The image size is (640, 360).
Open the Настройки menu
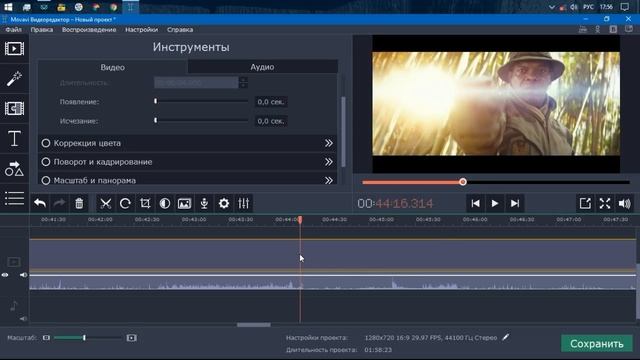click(x=141, y=30)
